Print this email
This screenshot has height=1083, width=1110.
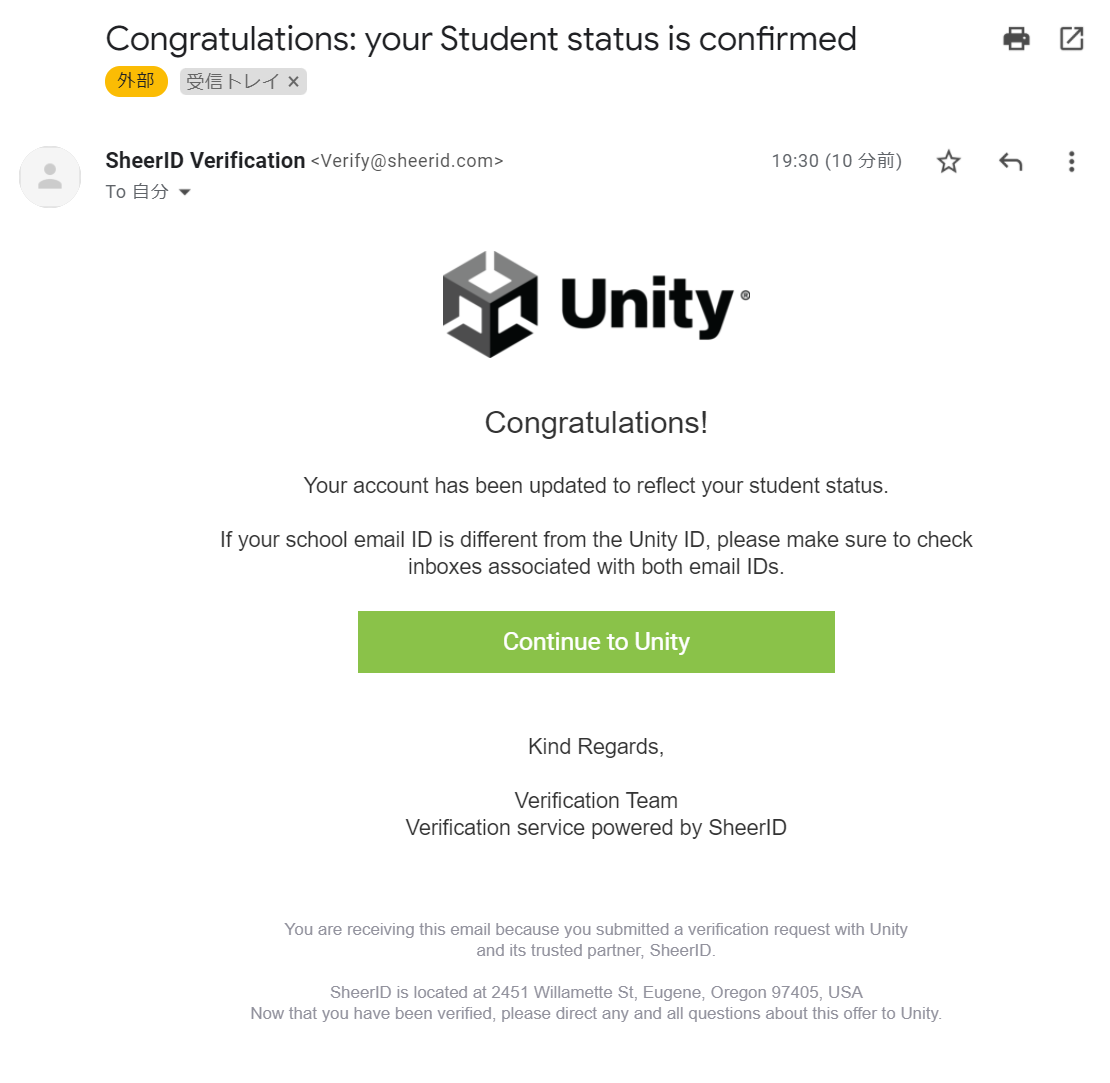pos(1016,38)
